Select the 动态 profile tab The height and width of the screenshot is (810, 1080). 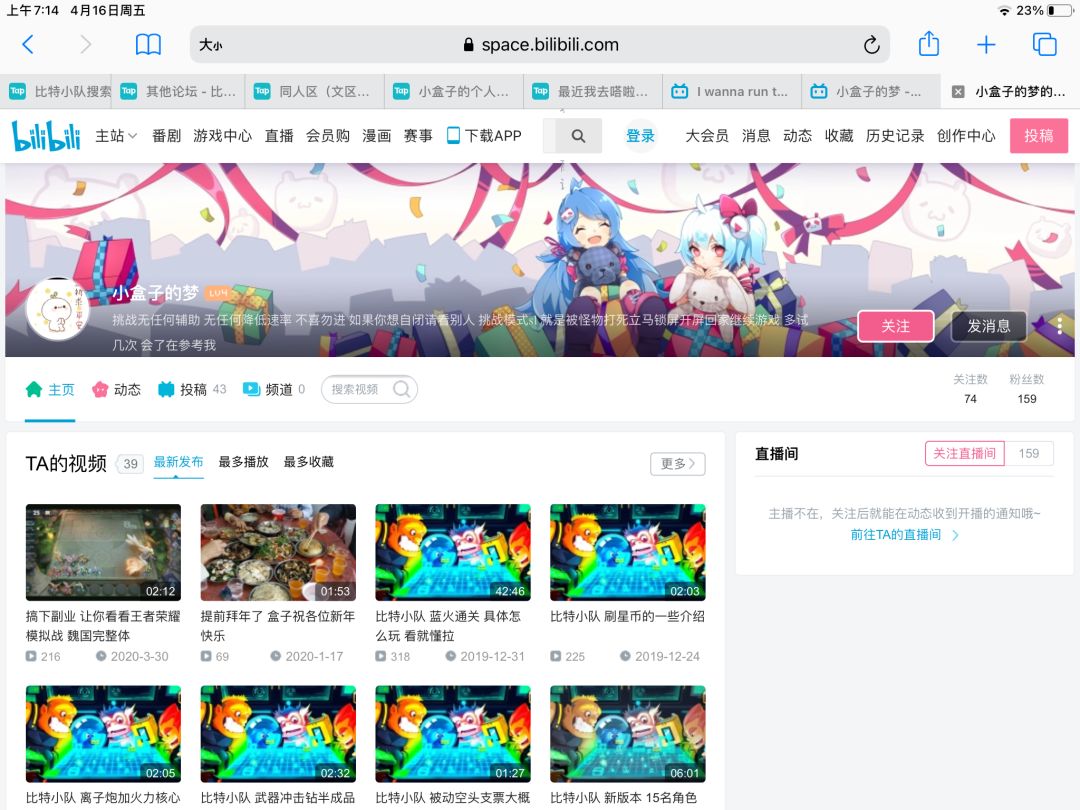(x=116, y=389)
